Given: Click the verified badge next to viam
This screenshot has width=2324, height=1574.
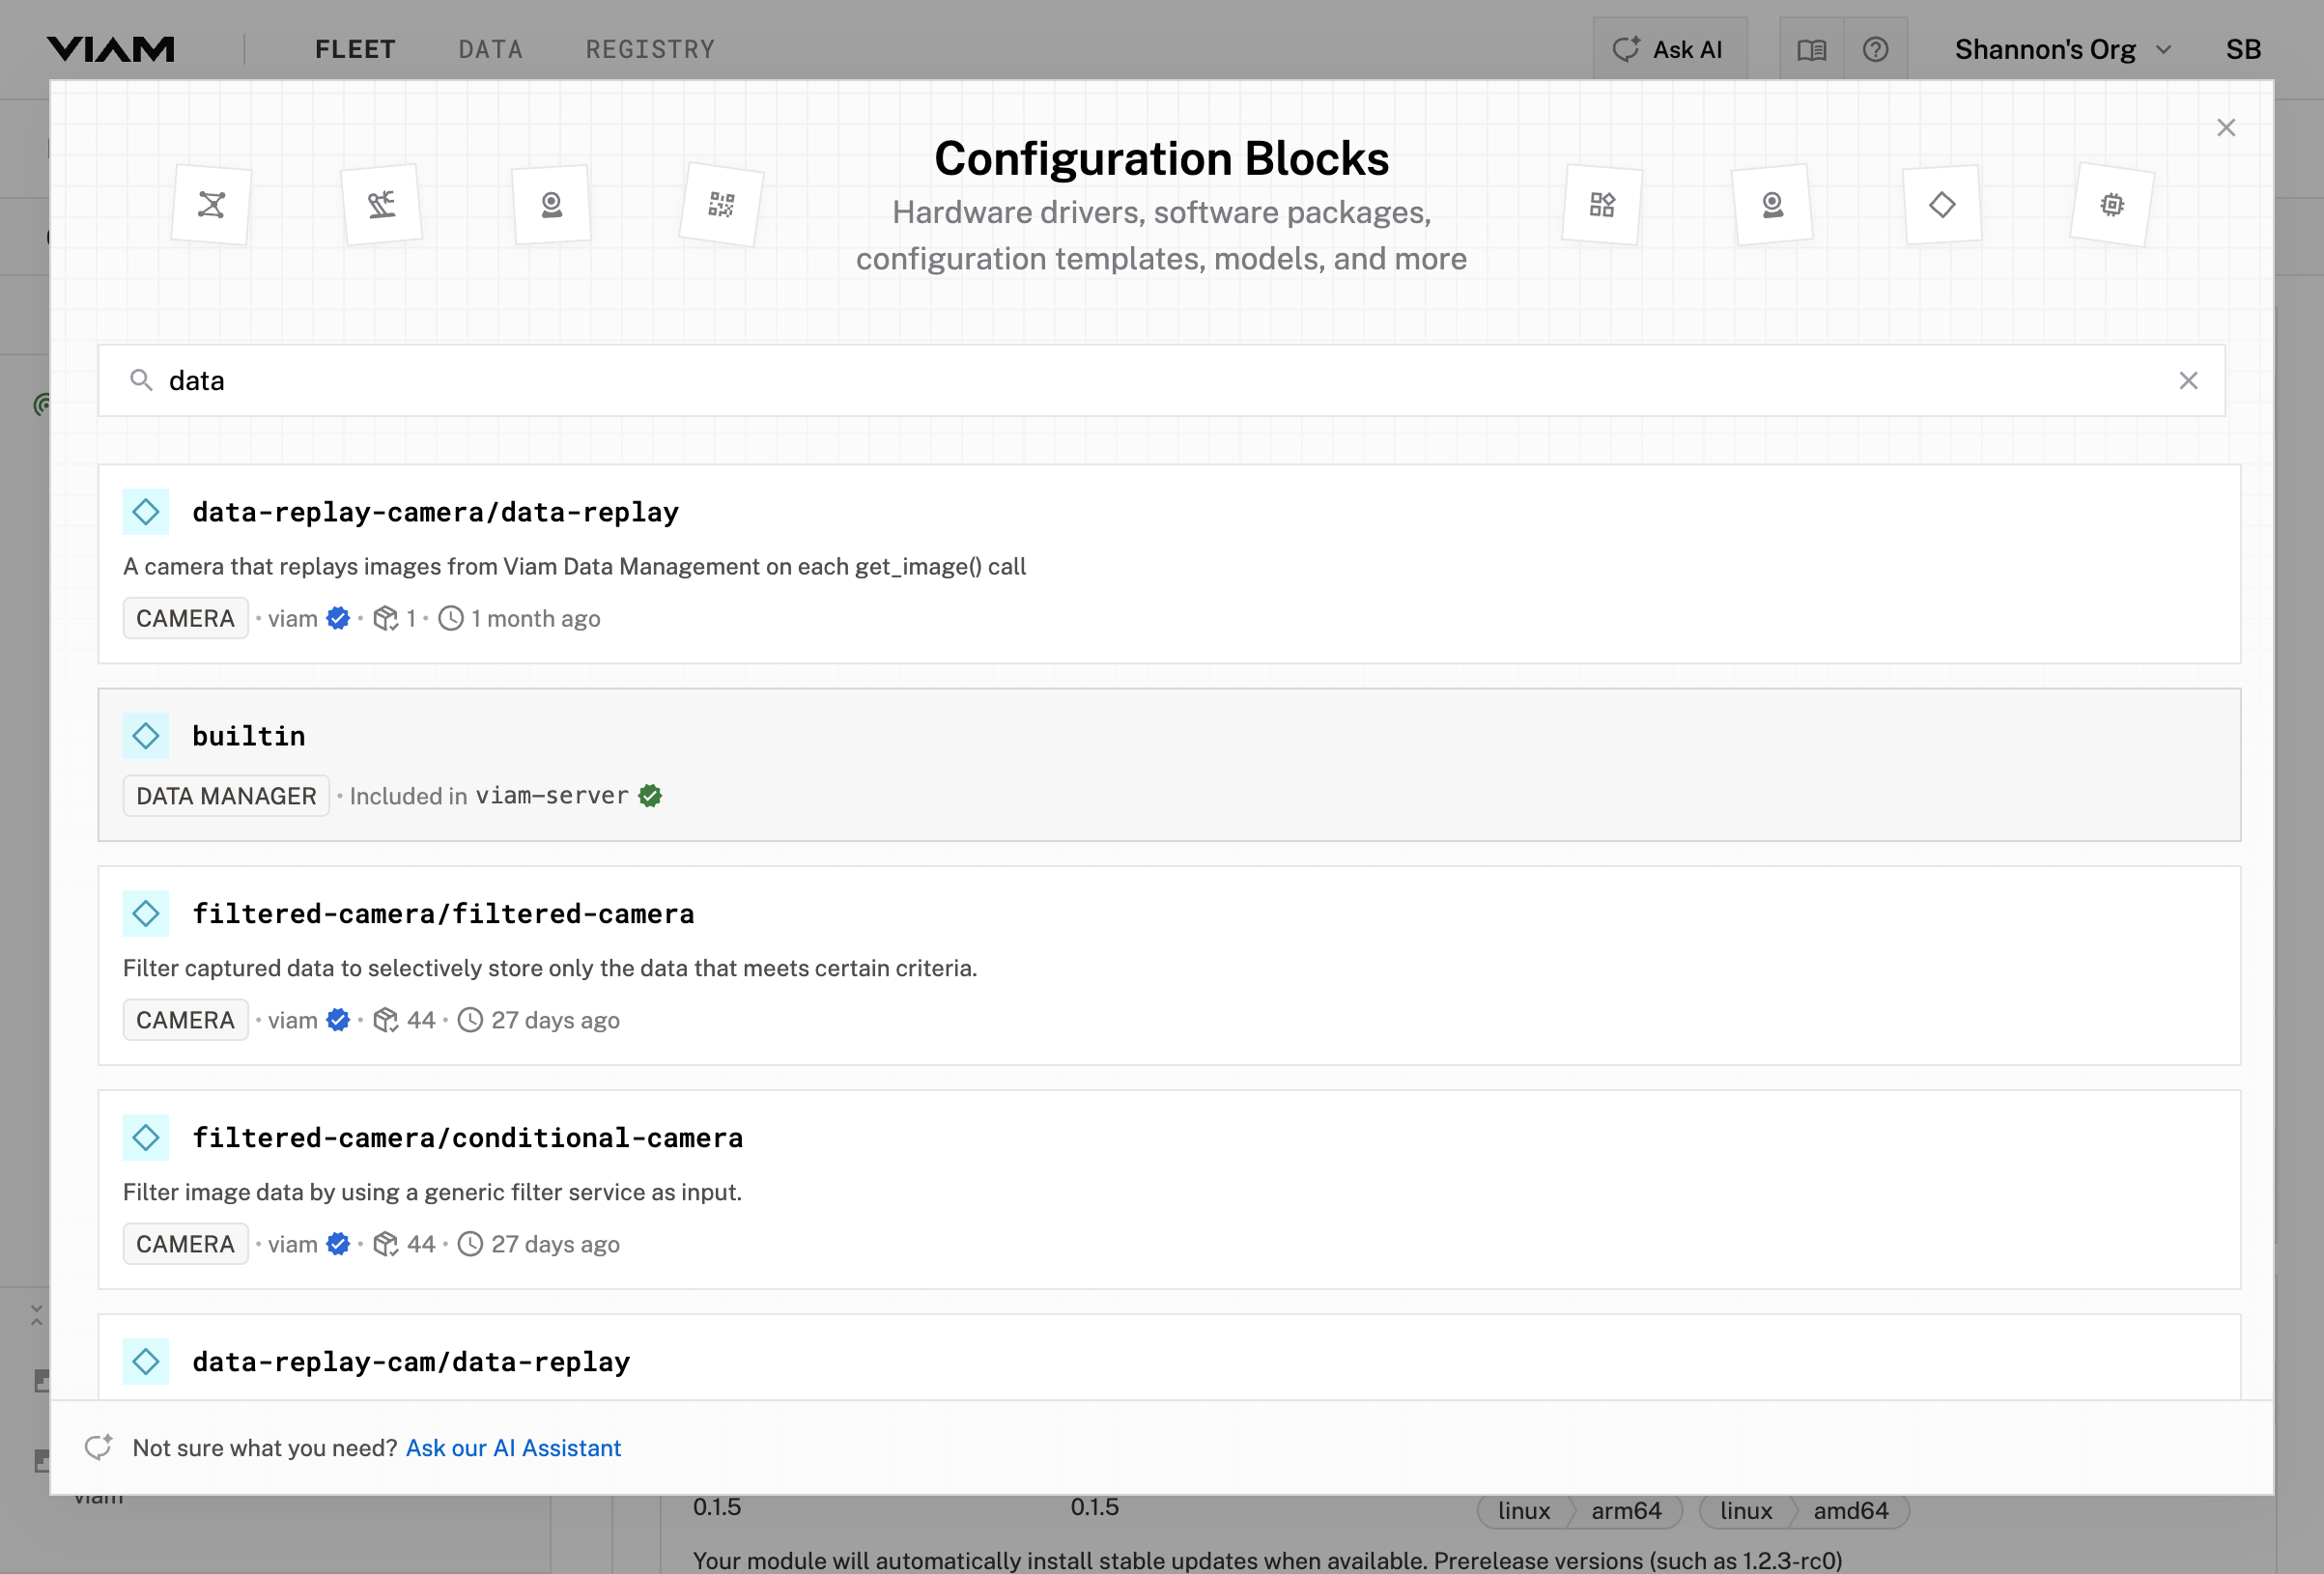Looking at the screenshot, I should [x=337, y=618].
